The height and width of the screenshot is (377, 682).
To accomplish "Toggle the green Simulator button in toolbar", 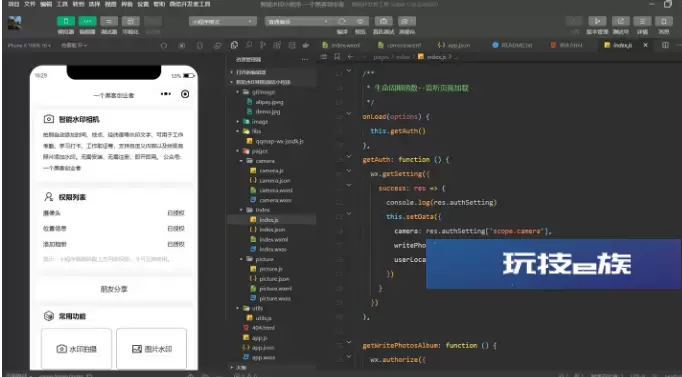I will pos(66,21).
